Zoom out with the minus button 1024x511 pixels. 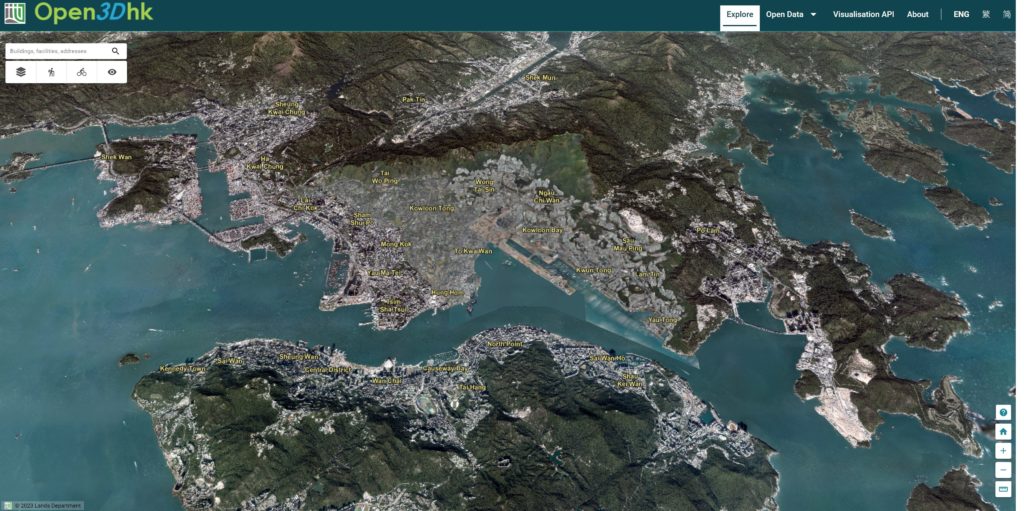click(1003, 470)
